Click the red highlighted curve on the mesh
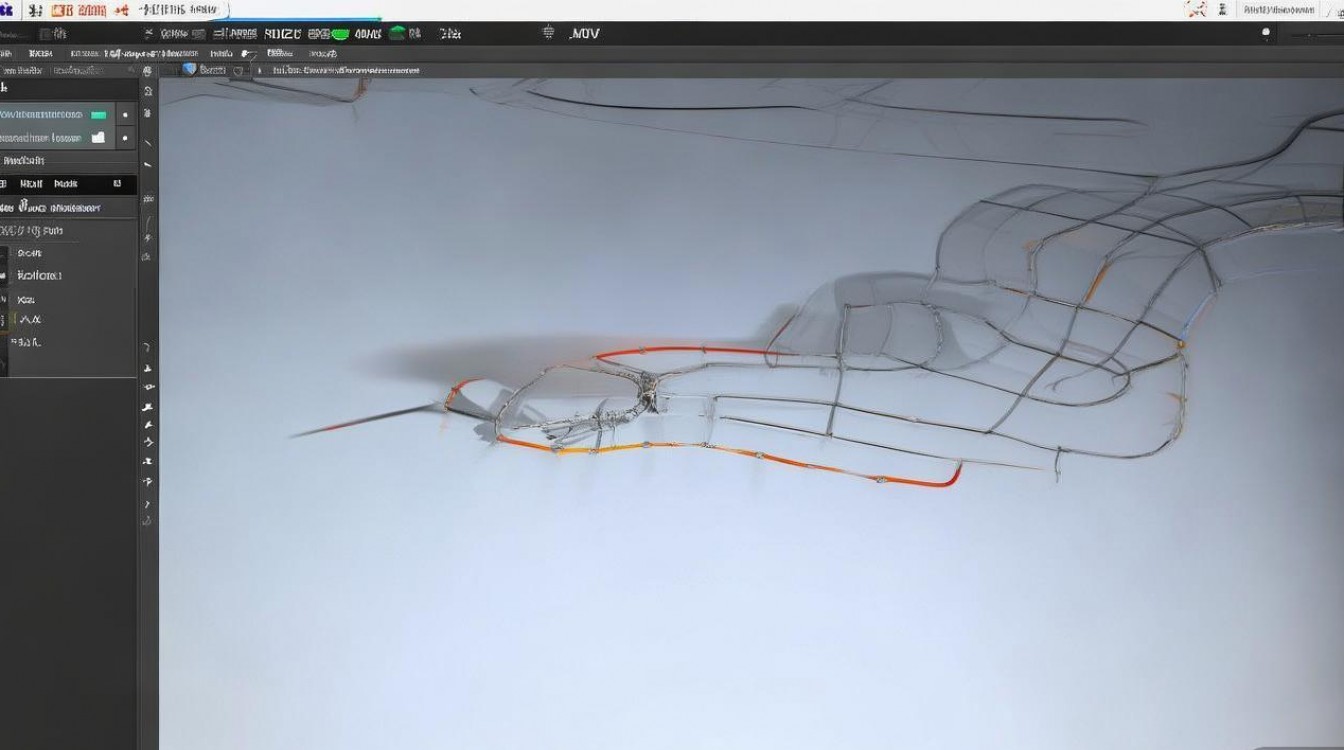 [690, 351]
